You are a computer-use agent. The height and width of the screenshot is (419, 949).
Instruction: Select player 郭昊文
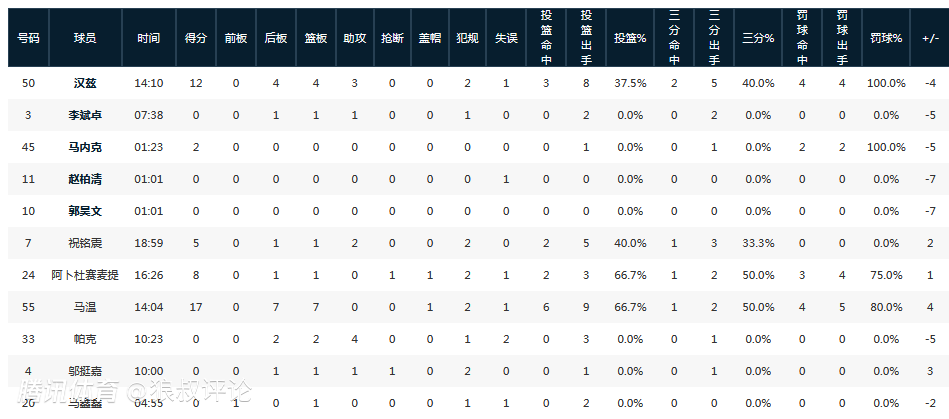[x=85, y=211]
